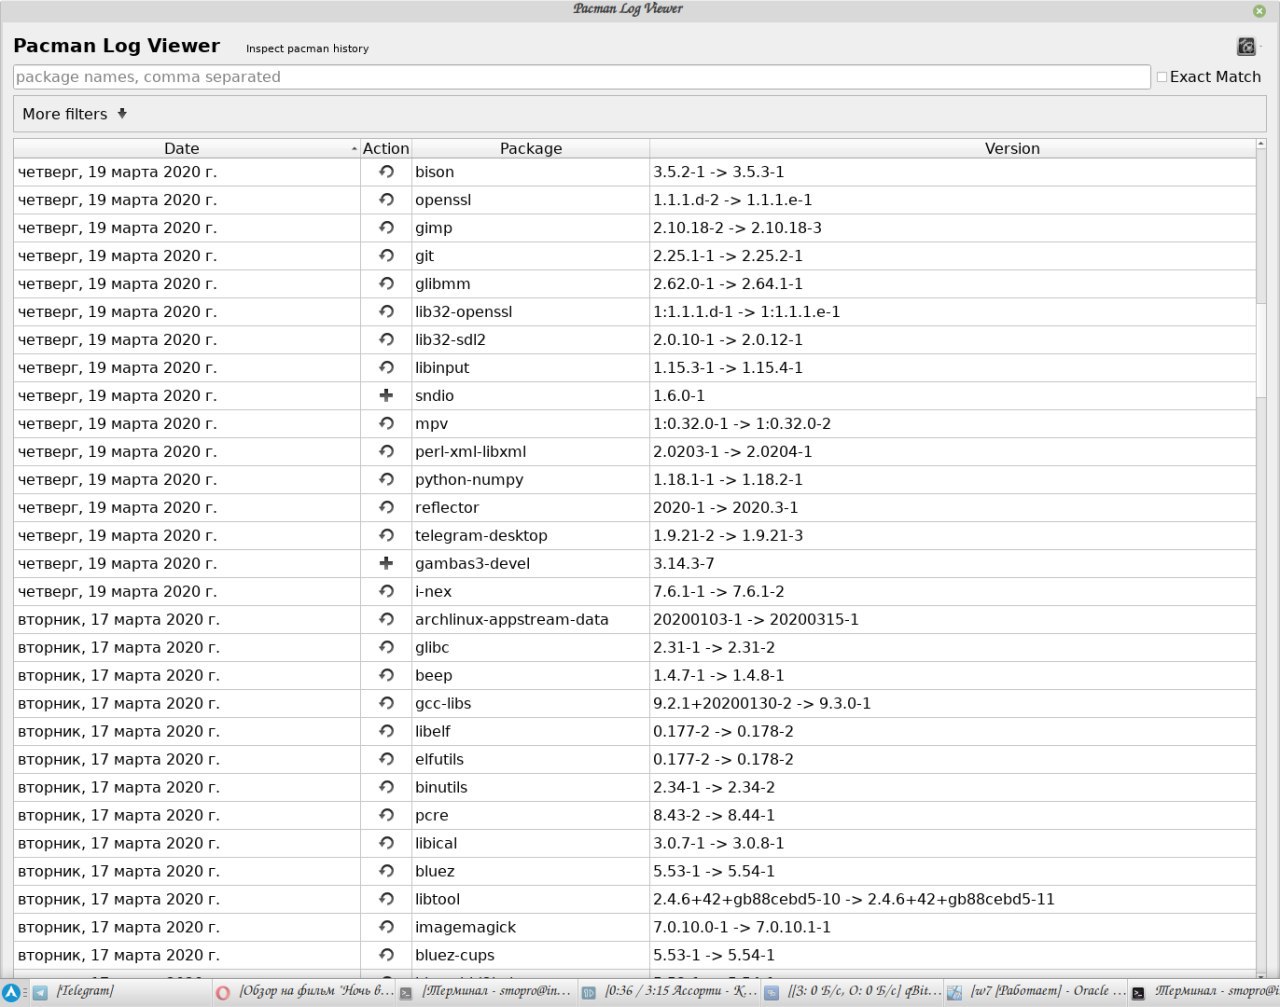Click version 7.0.10.0-1 -> 7.0.10.1-1
The image size is (1280, 1007).
[742, 928]
